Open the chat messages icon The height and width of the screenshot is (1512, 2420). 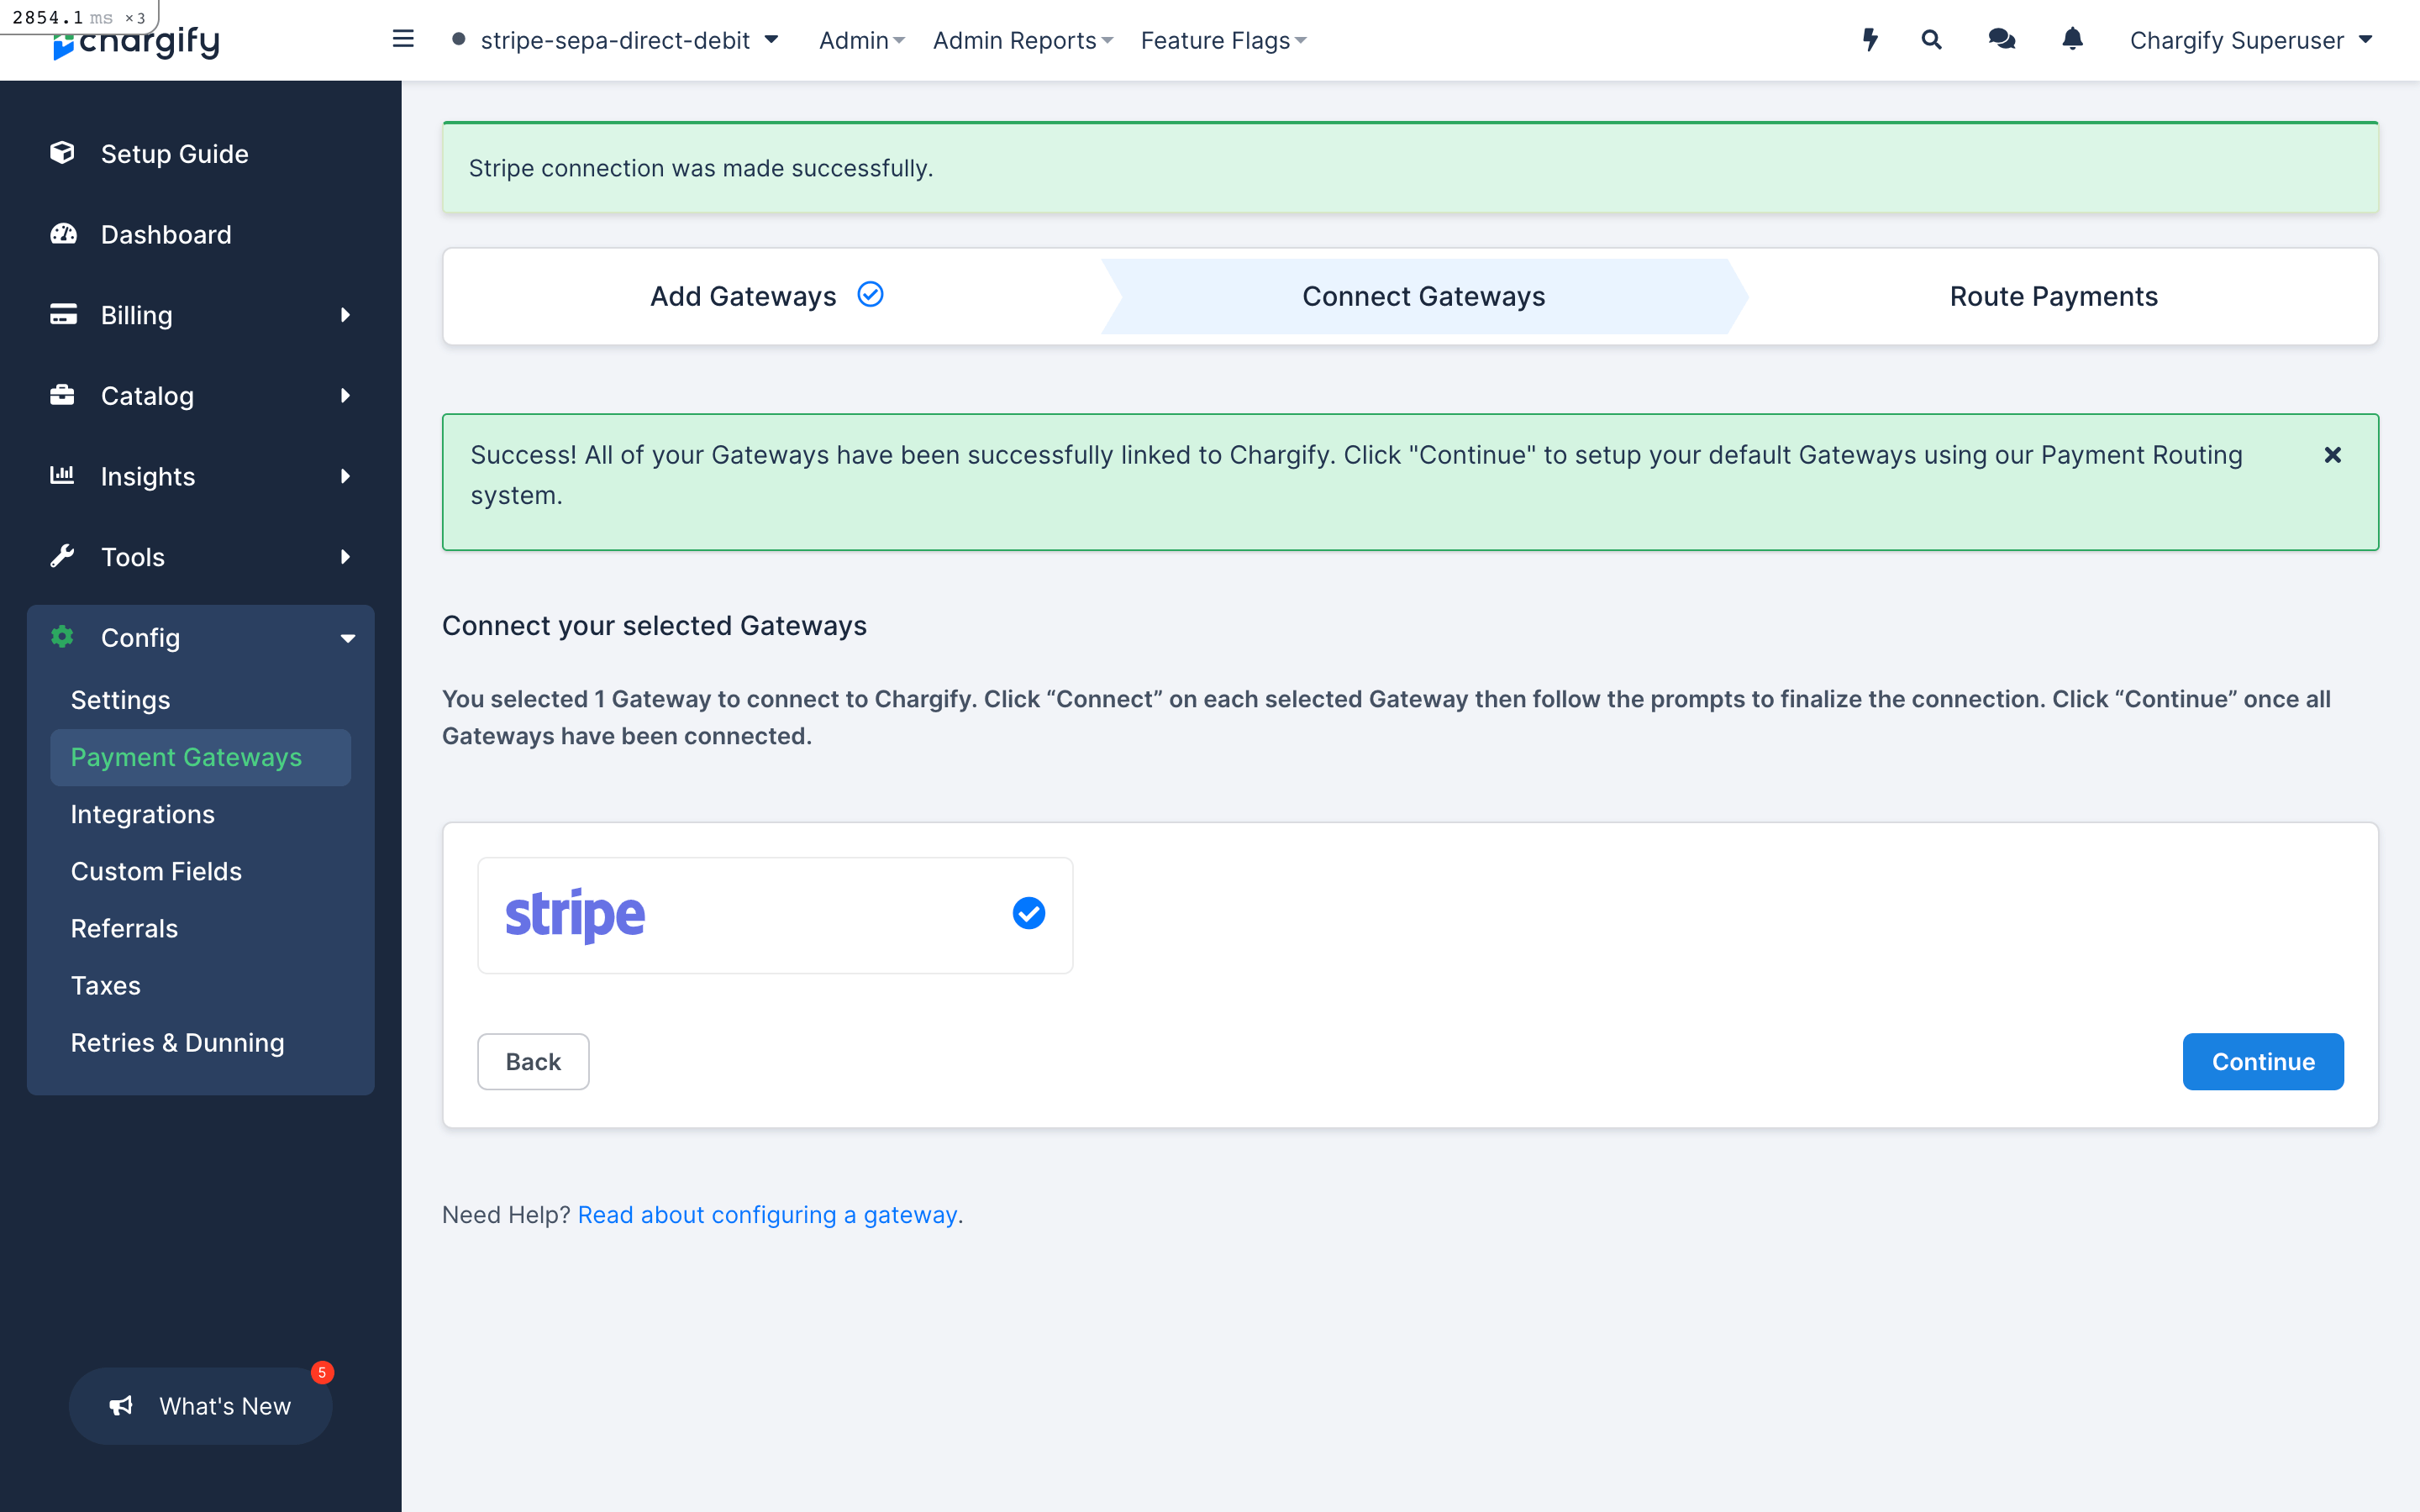pyautogui.click(x=2001, y=40)
